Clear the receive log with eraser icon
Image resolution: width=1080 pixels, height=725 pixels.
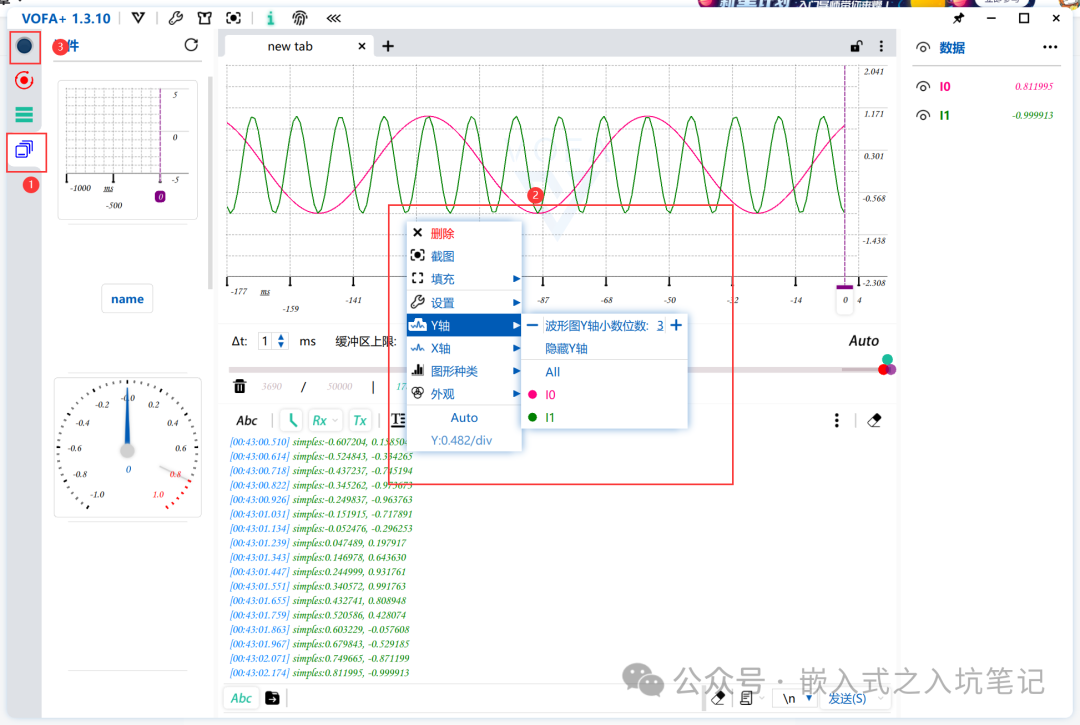click(874, 420)
